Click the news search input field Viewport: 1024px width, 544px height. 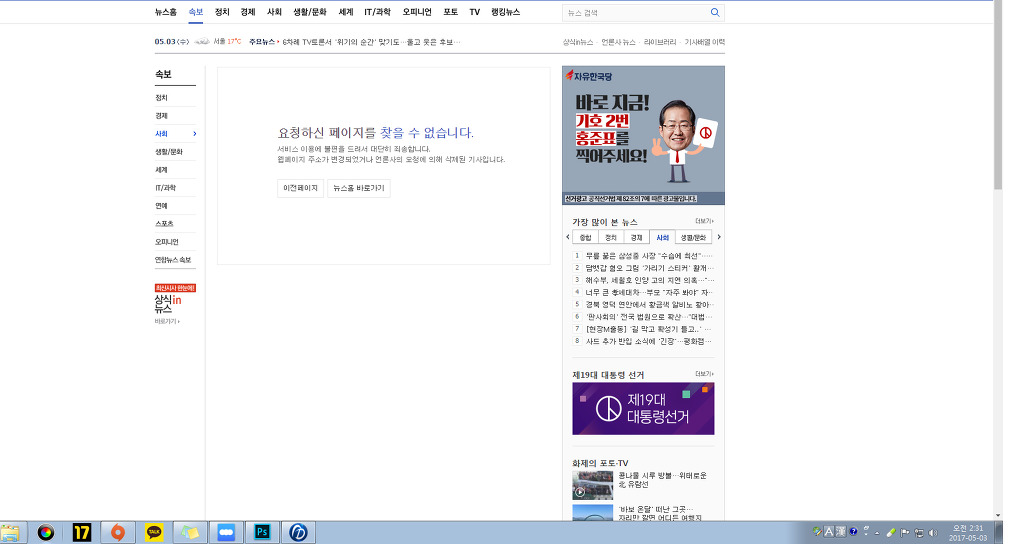coord(636,12)
